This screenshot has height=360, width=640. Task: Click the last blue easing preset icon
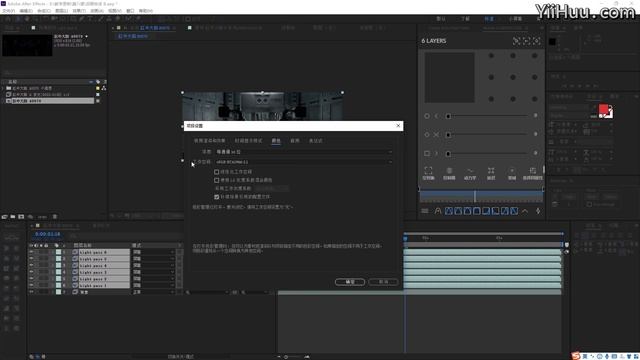click(x=514, y=211)
